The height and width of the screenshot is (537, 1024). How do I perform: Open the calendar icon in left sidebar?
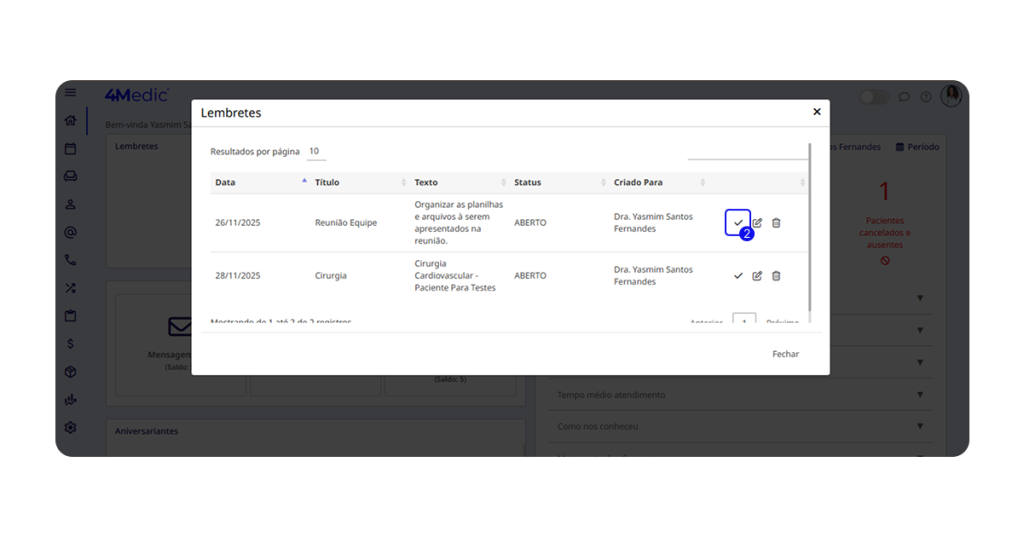(70, 149)
